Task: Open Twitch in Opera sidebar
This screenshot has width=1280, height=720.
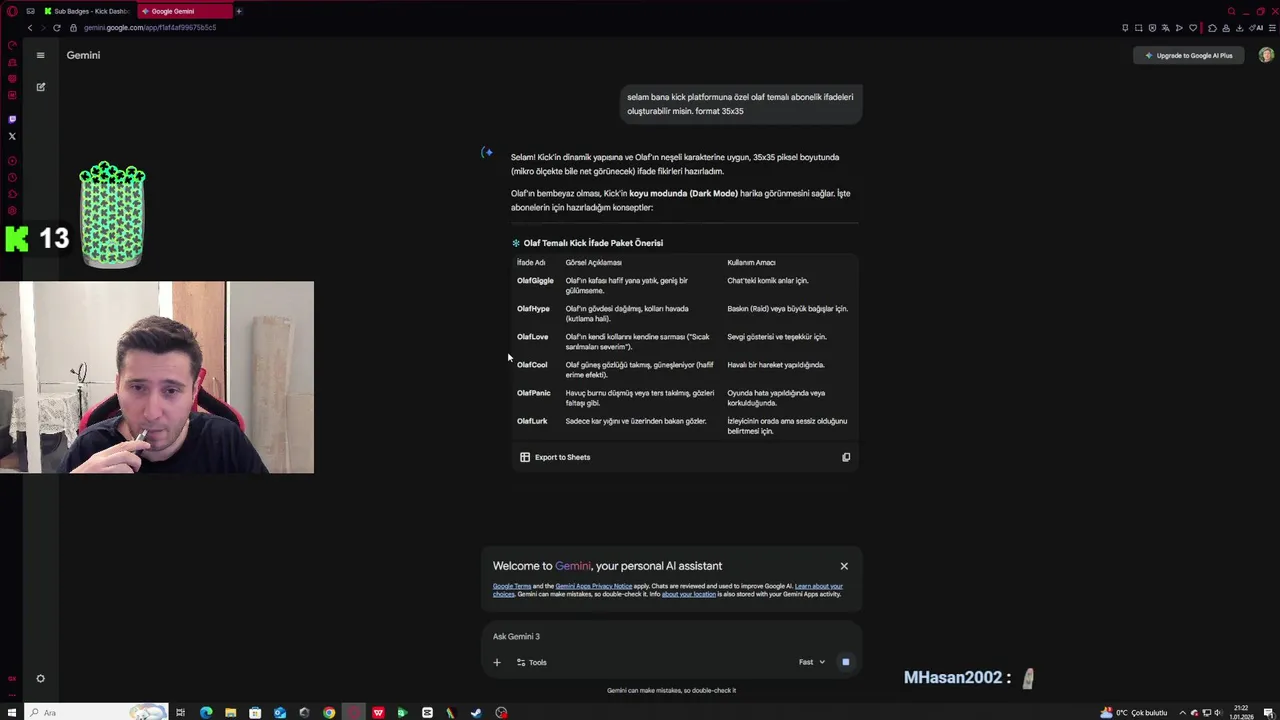Action: tap(12, 119)
